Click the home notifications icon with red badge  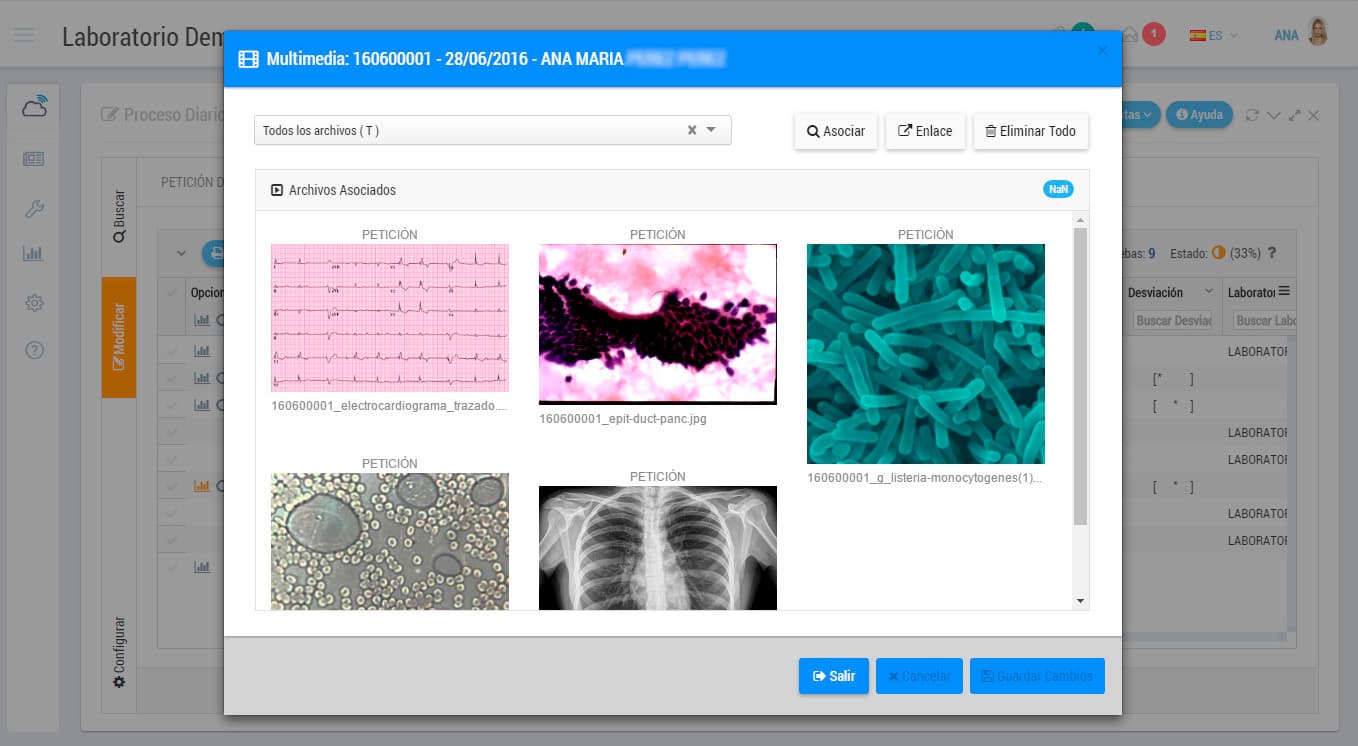pyautogui.click(x=1131, y=35)
